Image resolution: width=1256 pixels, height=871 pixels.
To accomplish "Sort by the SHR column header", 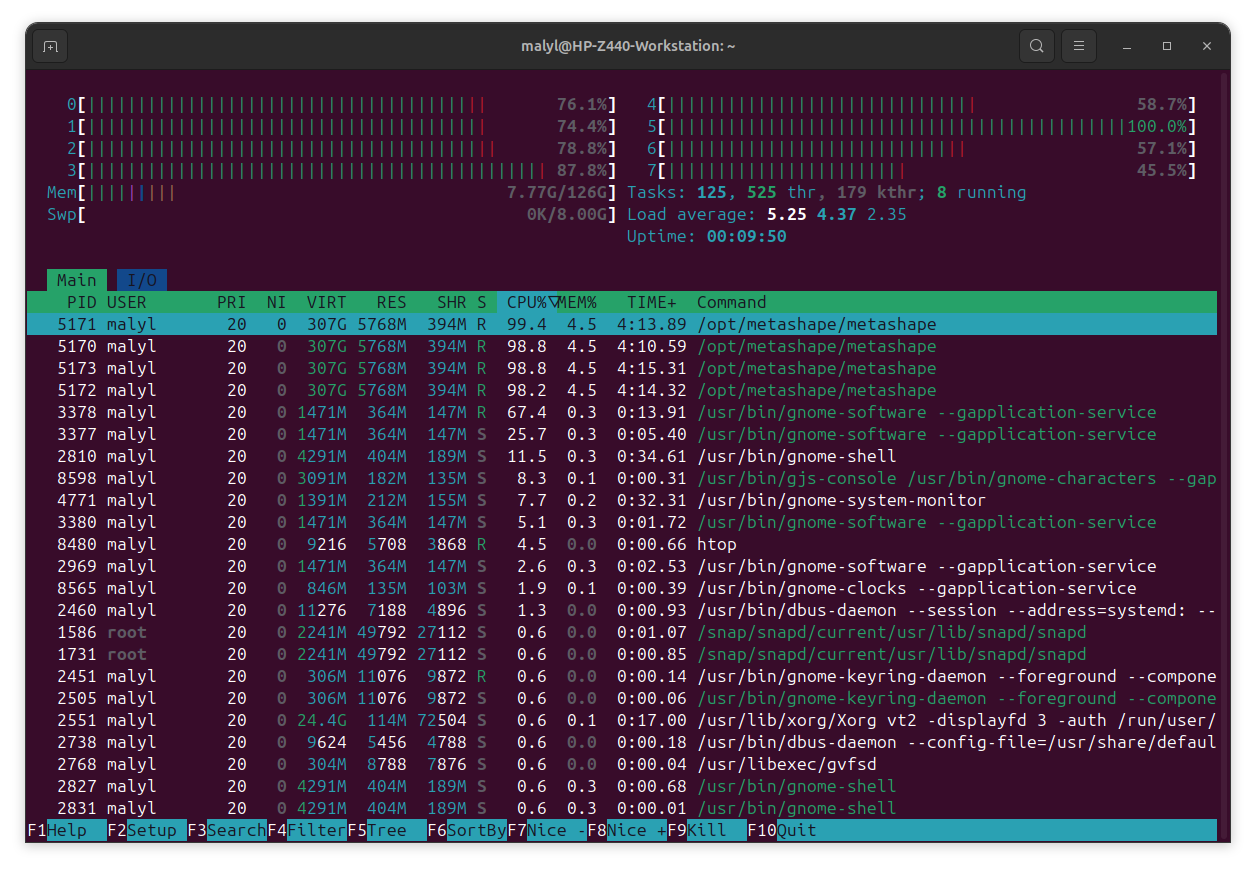I will point(452,302).
